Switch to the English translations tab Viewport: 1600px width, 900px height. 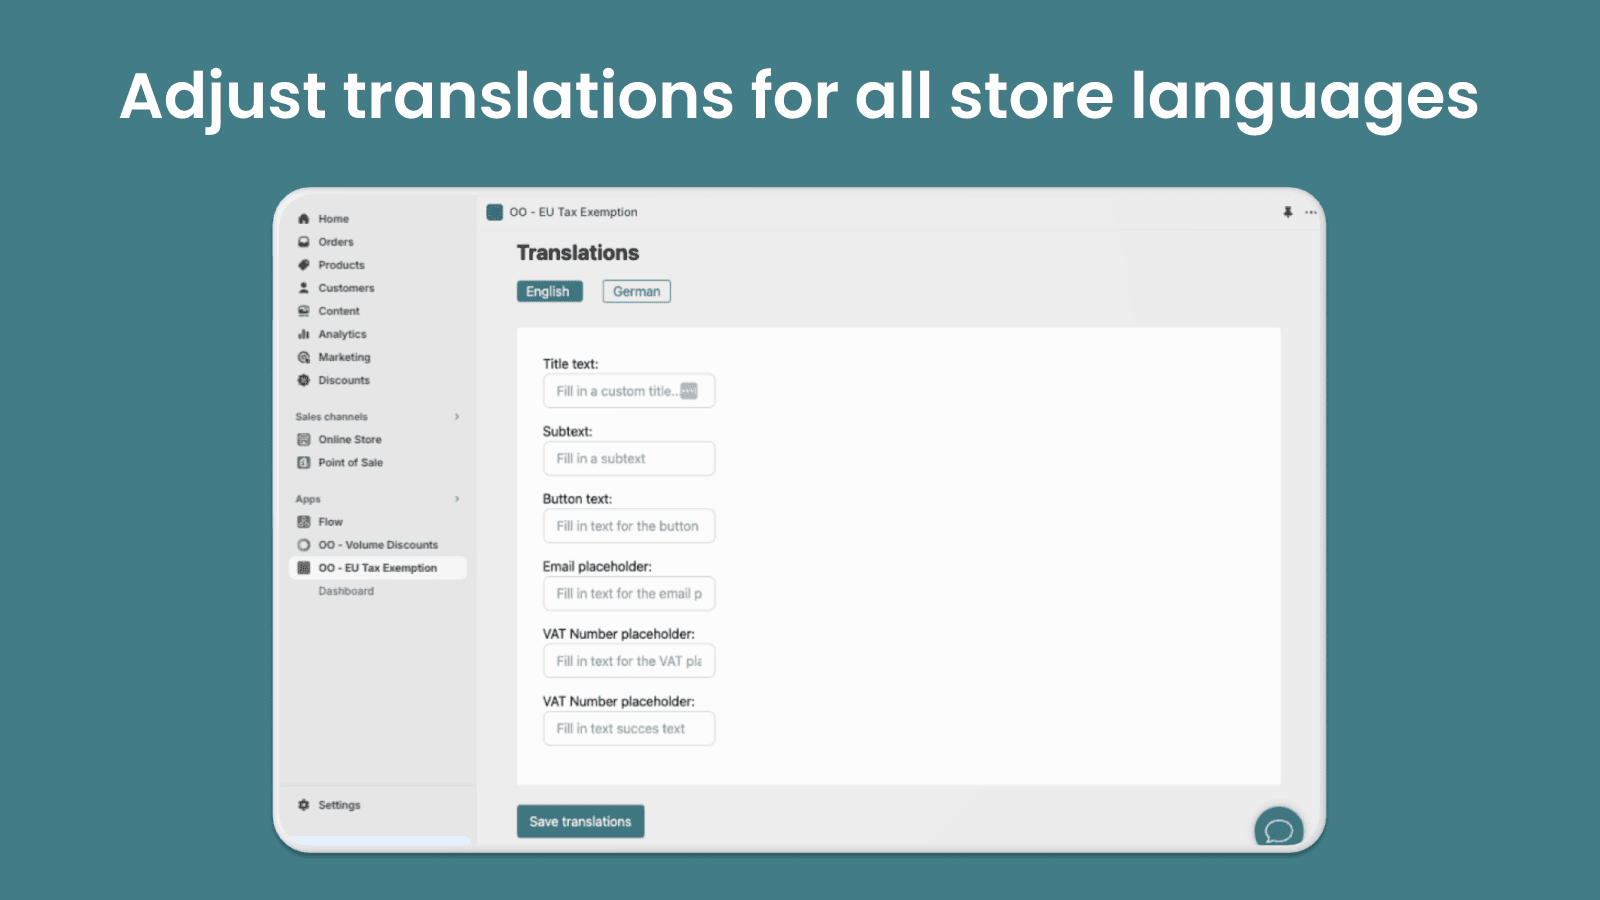pyautogui.click(x=549, y=291)
